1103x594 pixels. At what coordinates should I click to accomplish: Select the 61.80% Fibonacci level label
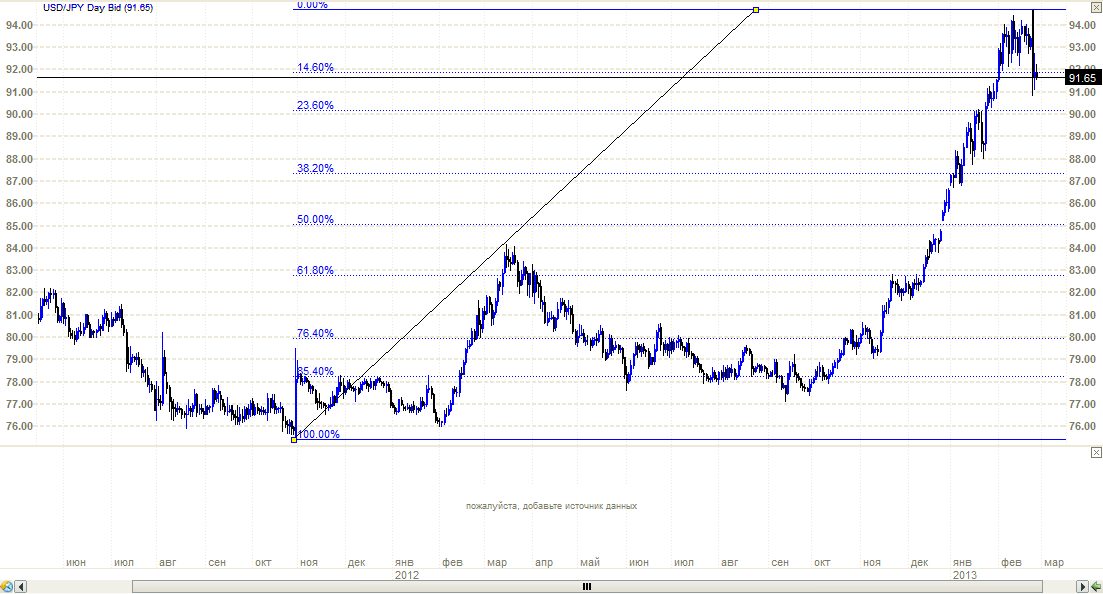click(315, 271)
